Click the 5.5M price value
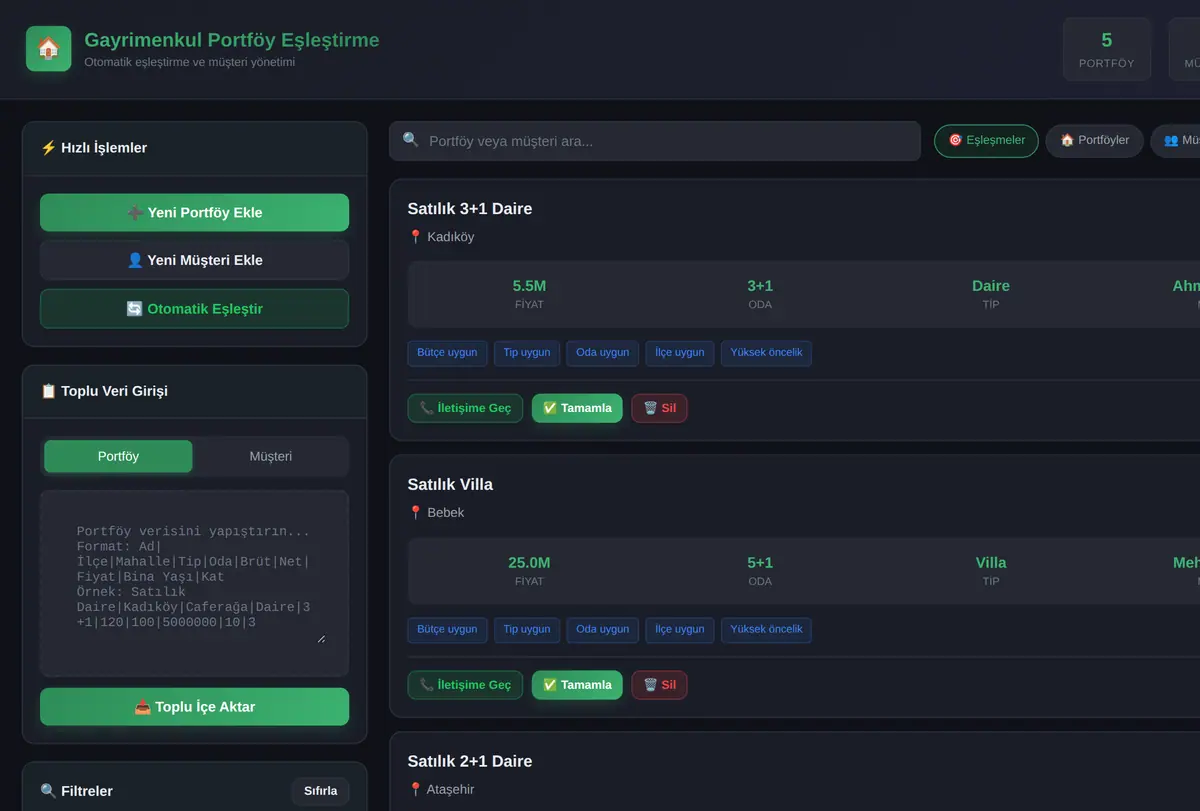The width and height of the screenshot is (1200, 811). coord(529,286)
